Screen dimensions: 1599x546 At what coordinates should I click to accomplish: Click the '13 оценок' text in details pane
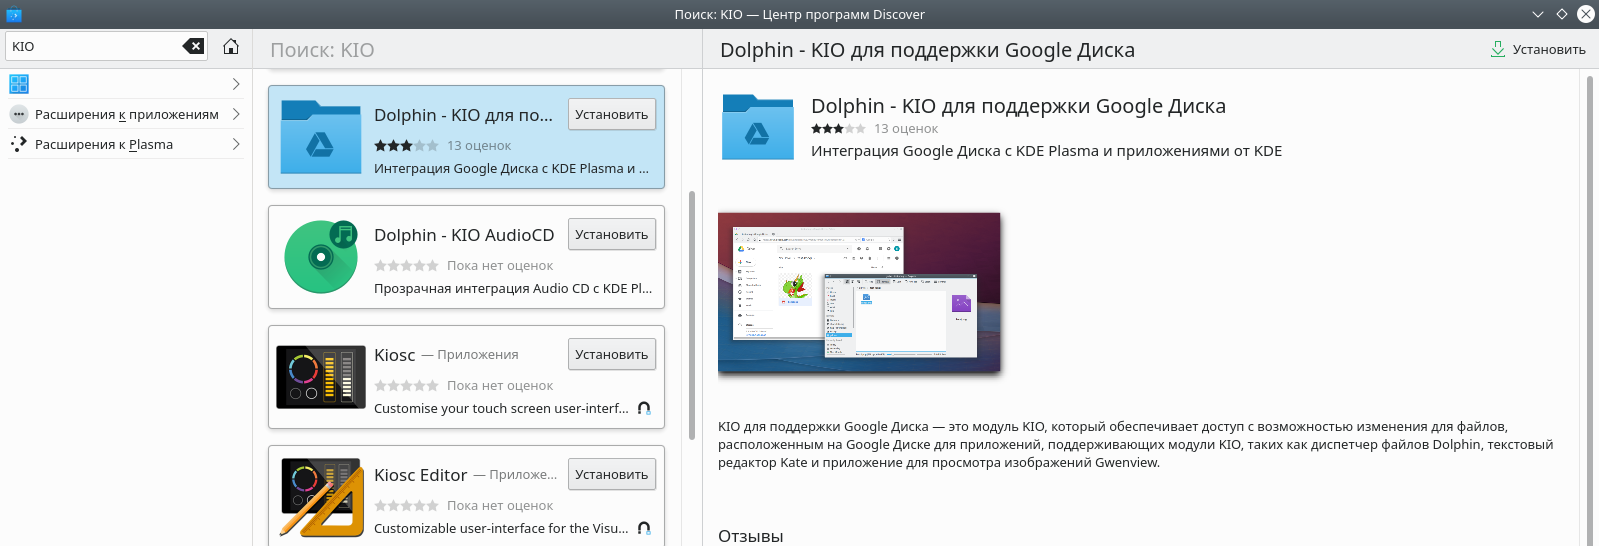906,129
